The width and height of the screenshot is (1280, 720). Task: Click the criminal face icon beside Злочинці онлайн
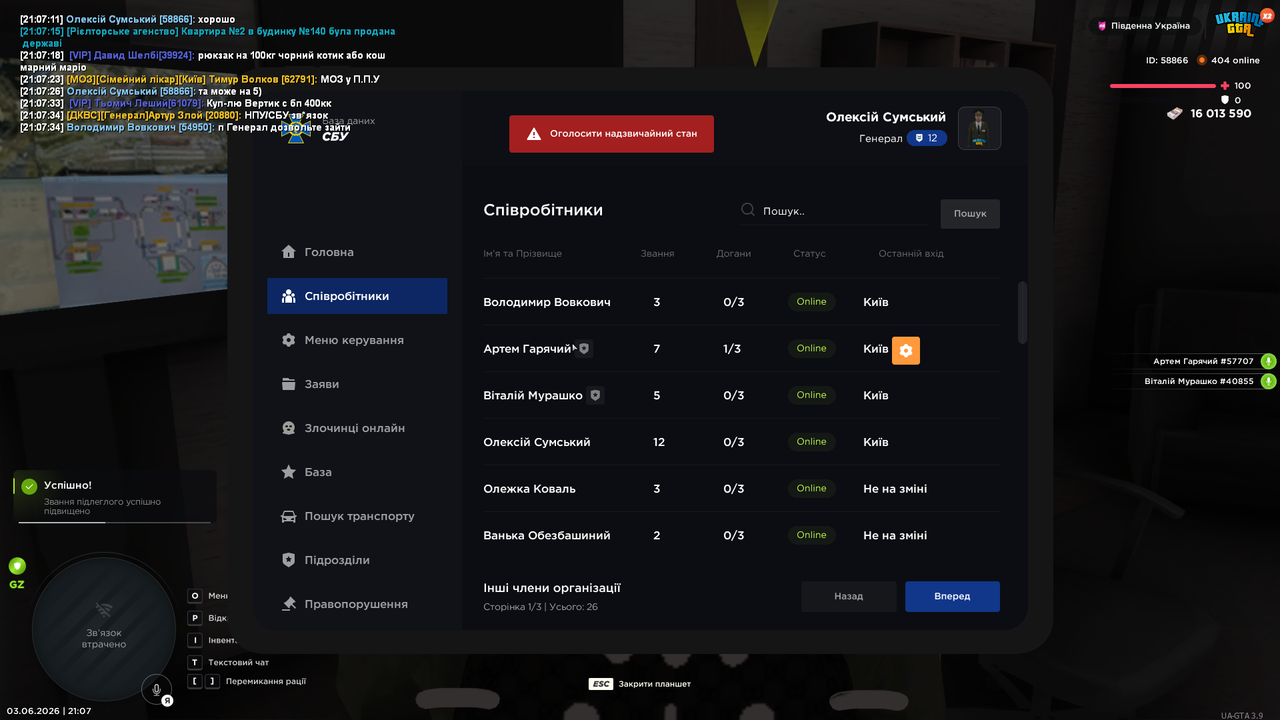pyautogui.click(x=289, y=428)
